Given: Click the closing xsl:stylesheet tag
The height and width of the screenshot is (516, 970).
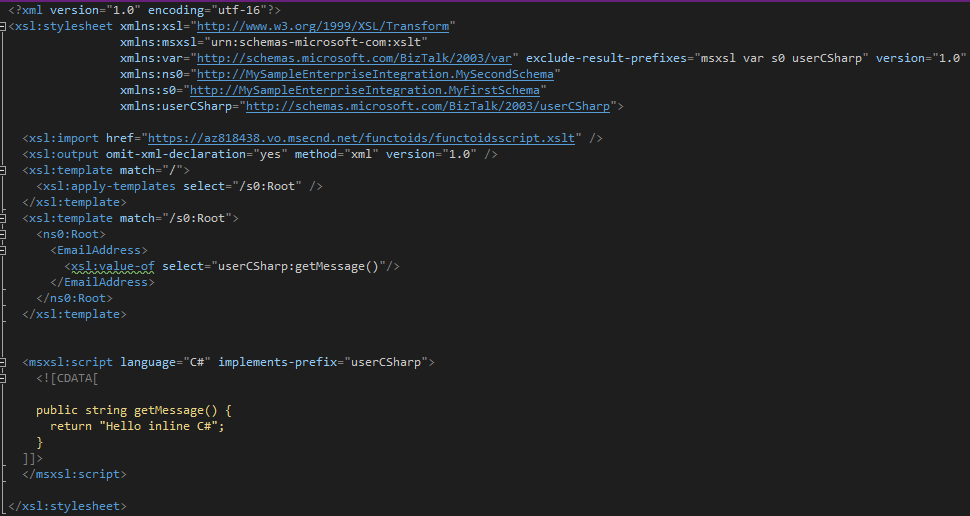Looking at the screenshot, I should click(x=66, y=506).
